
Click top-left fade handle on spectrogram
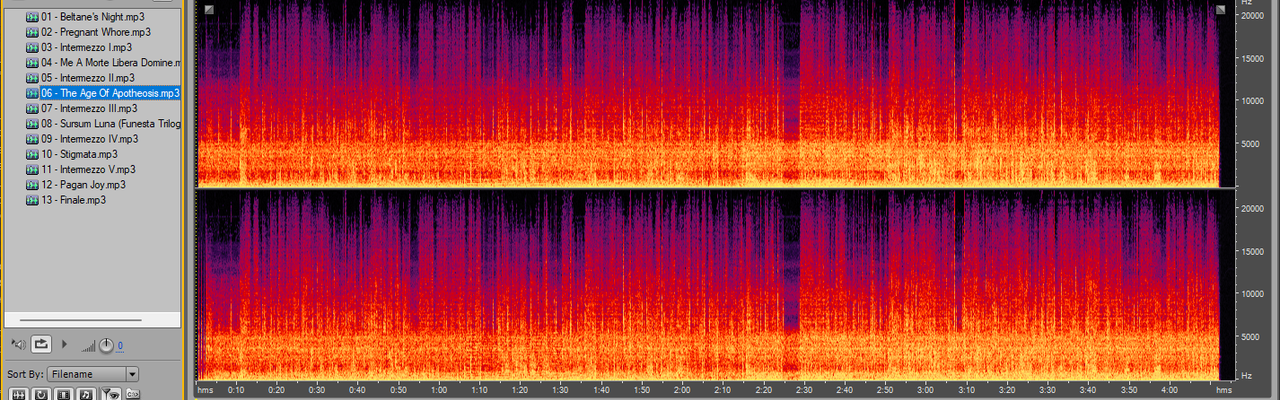(208, 10)
